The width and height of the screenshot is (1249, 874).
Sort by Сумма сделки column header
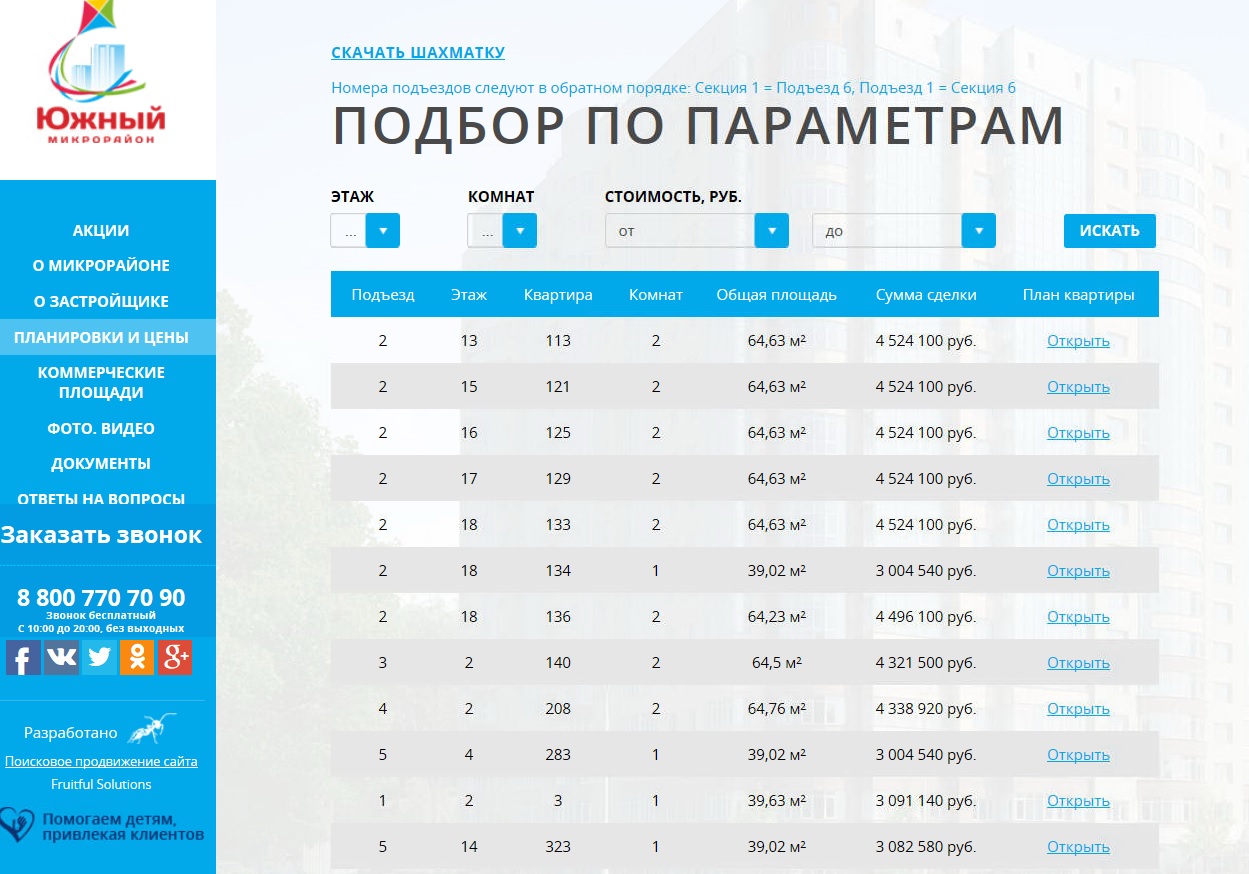click(x=926, y=295)
